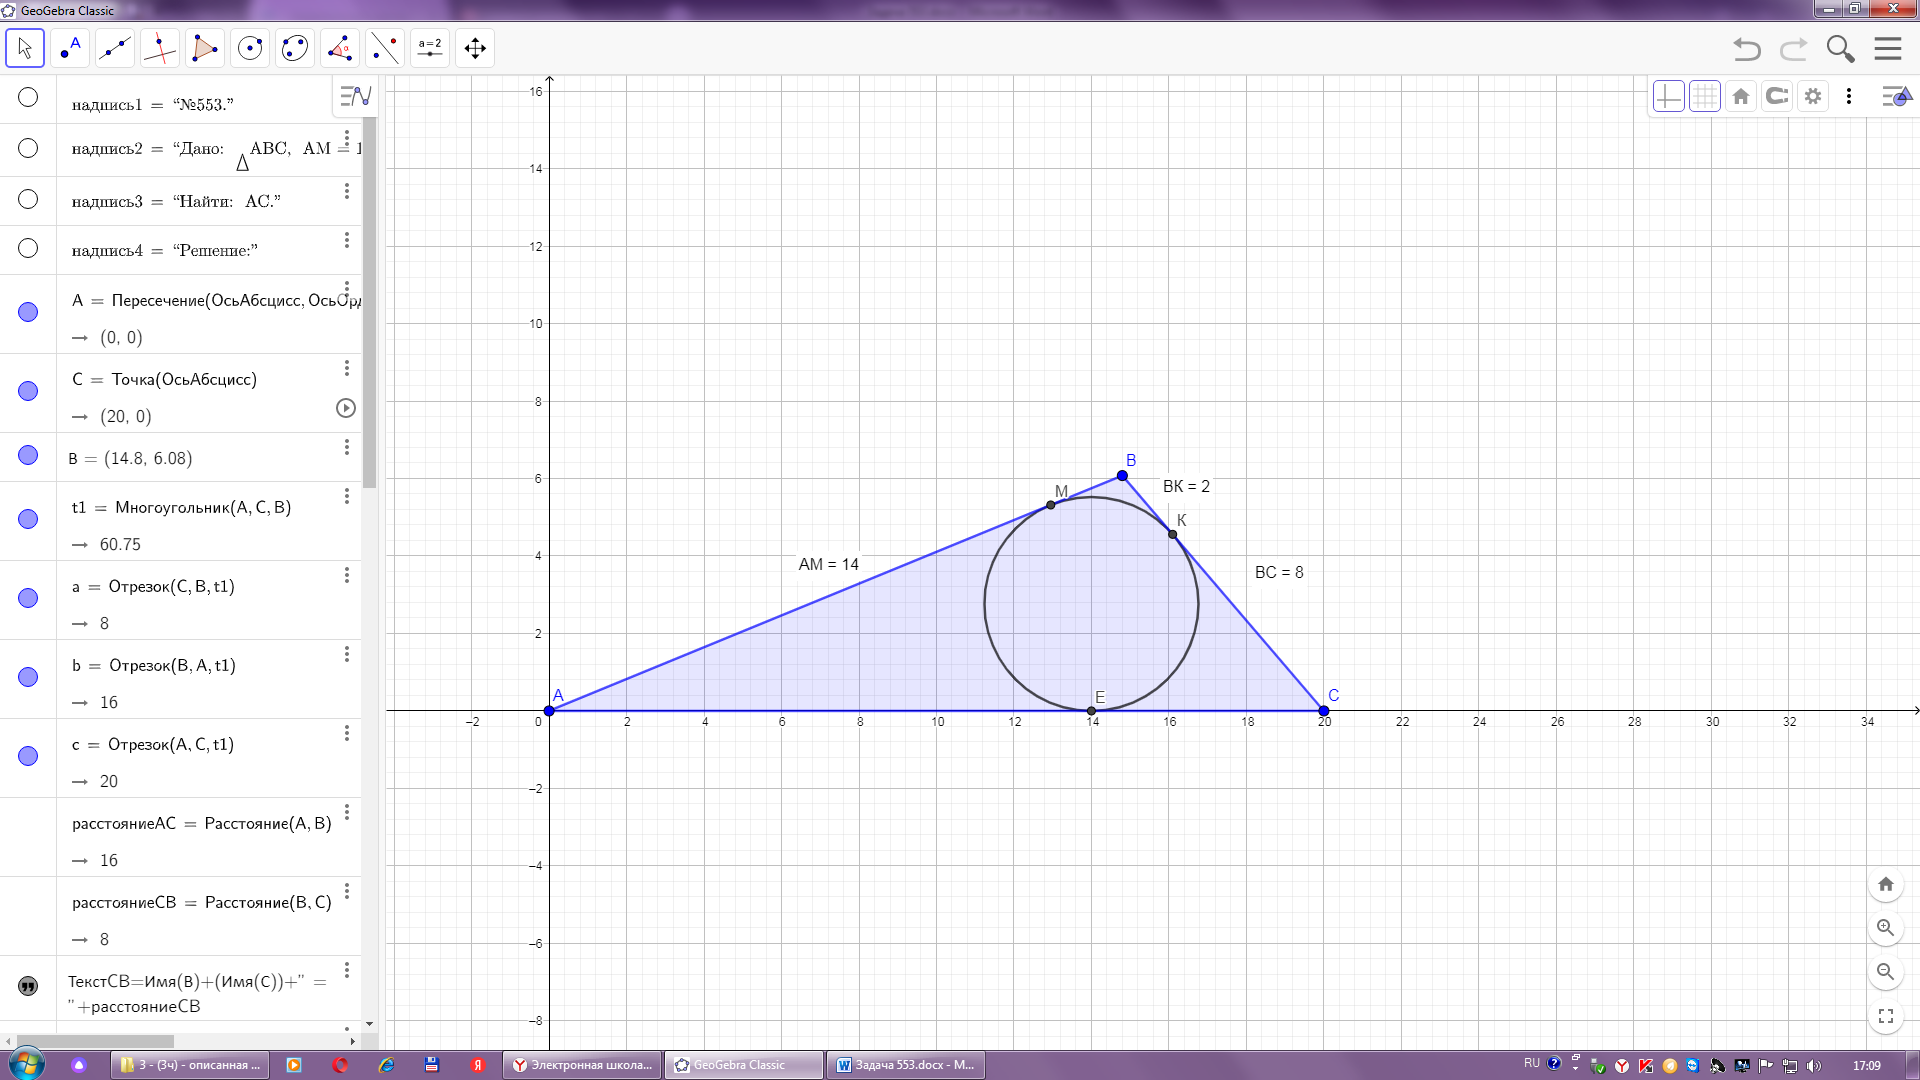Undo the last action
This screenshot has width=1920, height=1080.
(1747, 49)
